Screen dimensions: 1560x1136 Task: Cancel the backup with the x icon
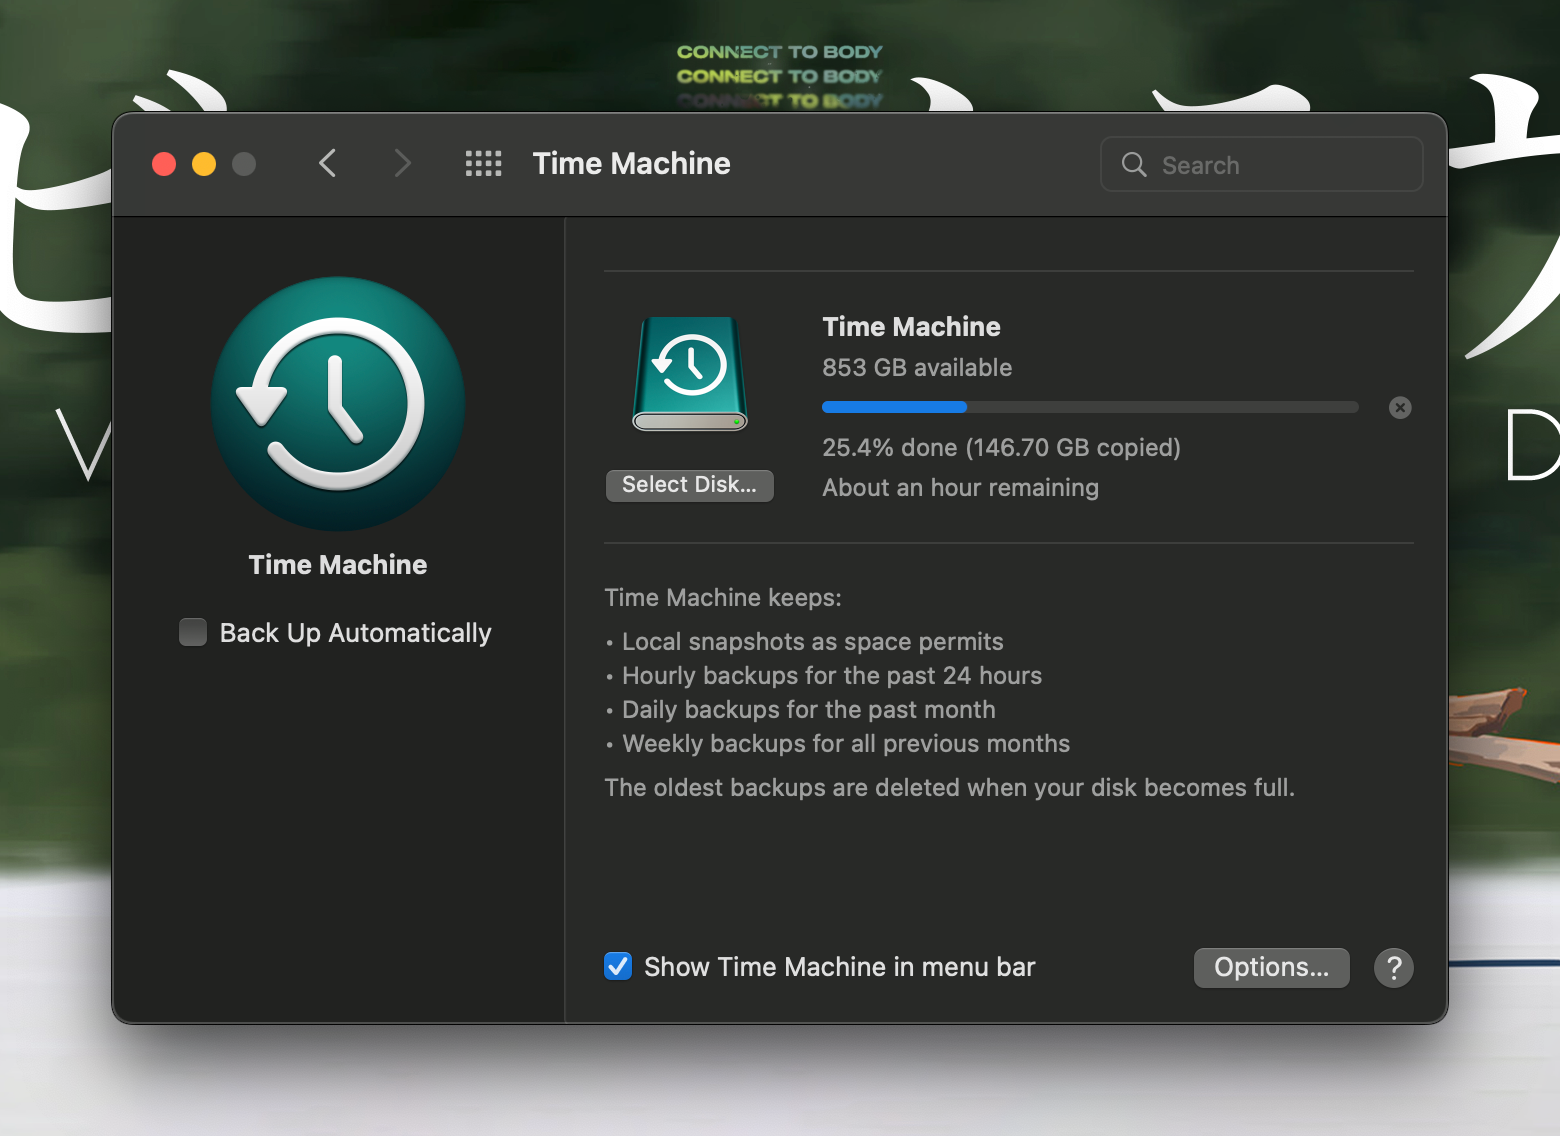1400,407
